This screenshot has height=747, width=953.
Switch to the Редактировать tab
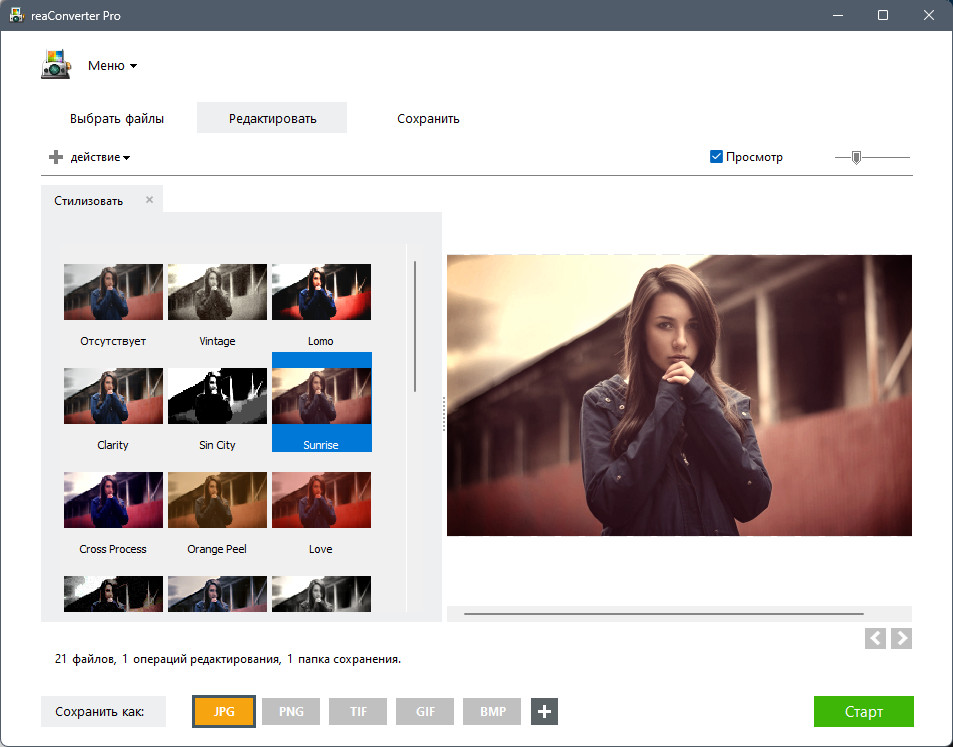pos(272,119)
